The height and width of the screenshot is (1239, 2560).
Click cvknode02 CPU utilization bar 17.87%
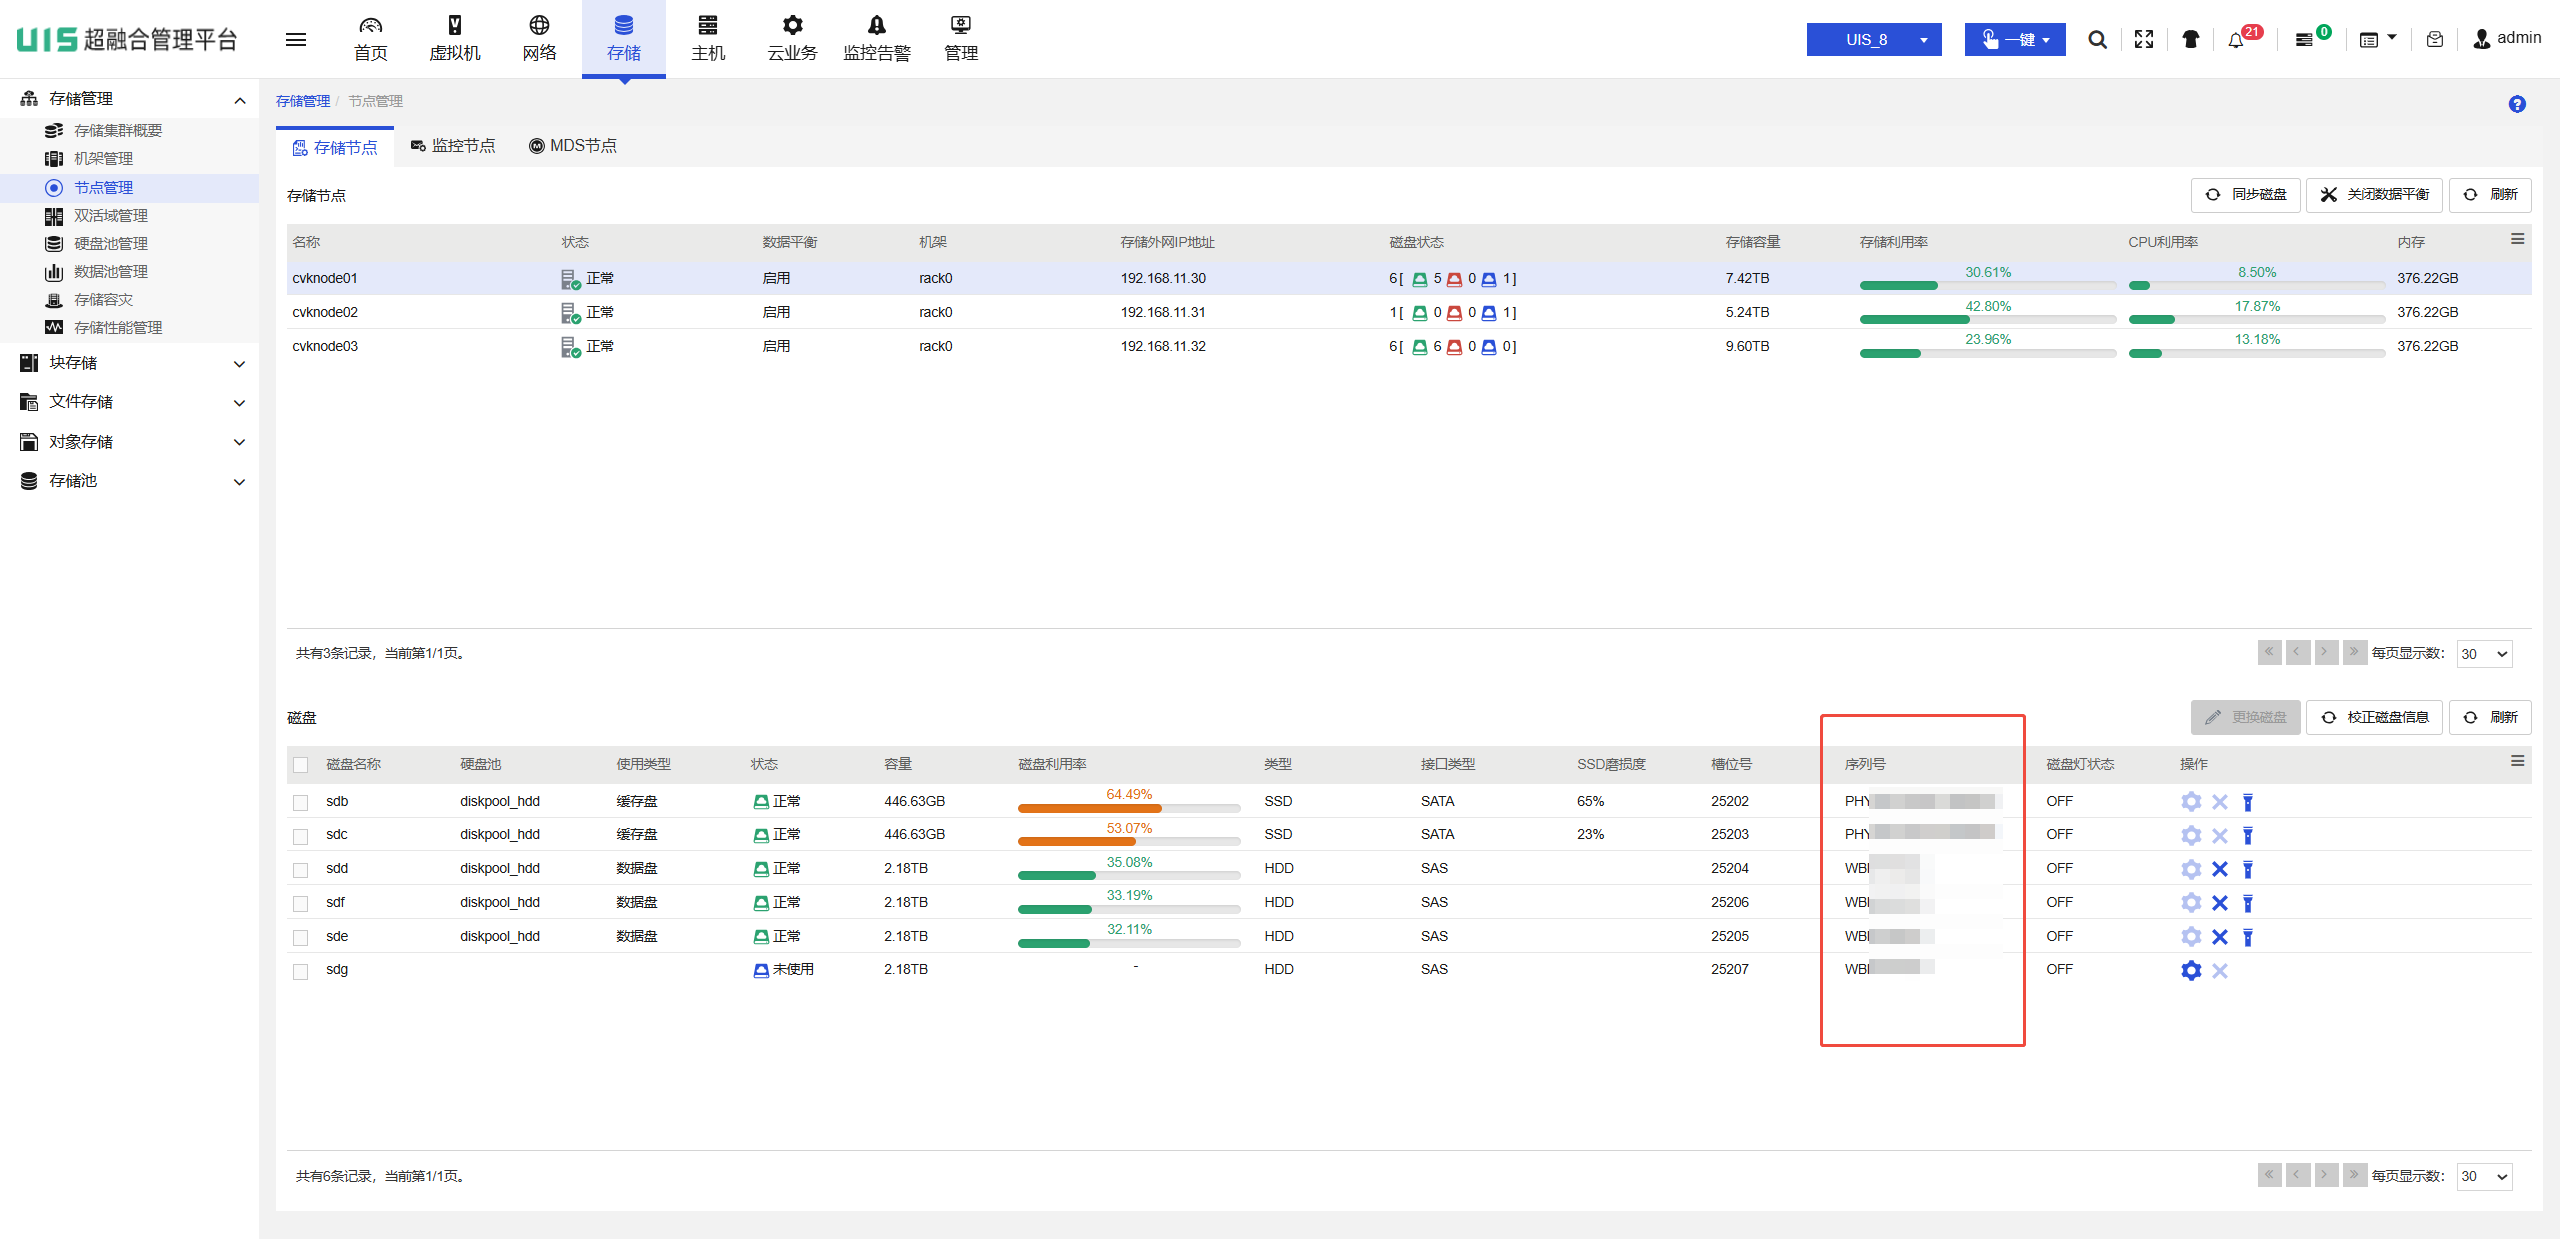[x=2257, y=319]
